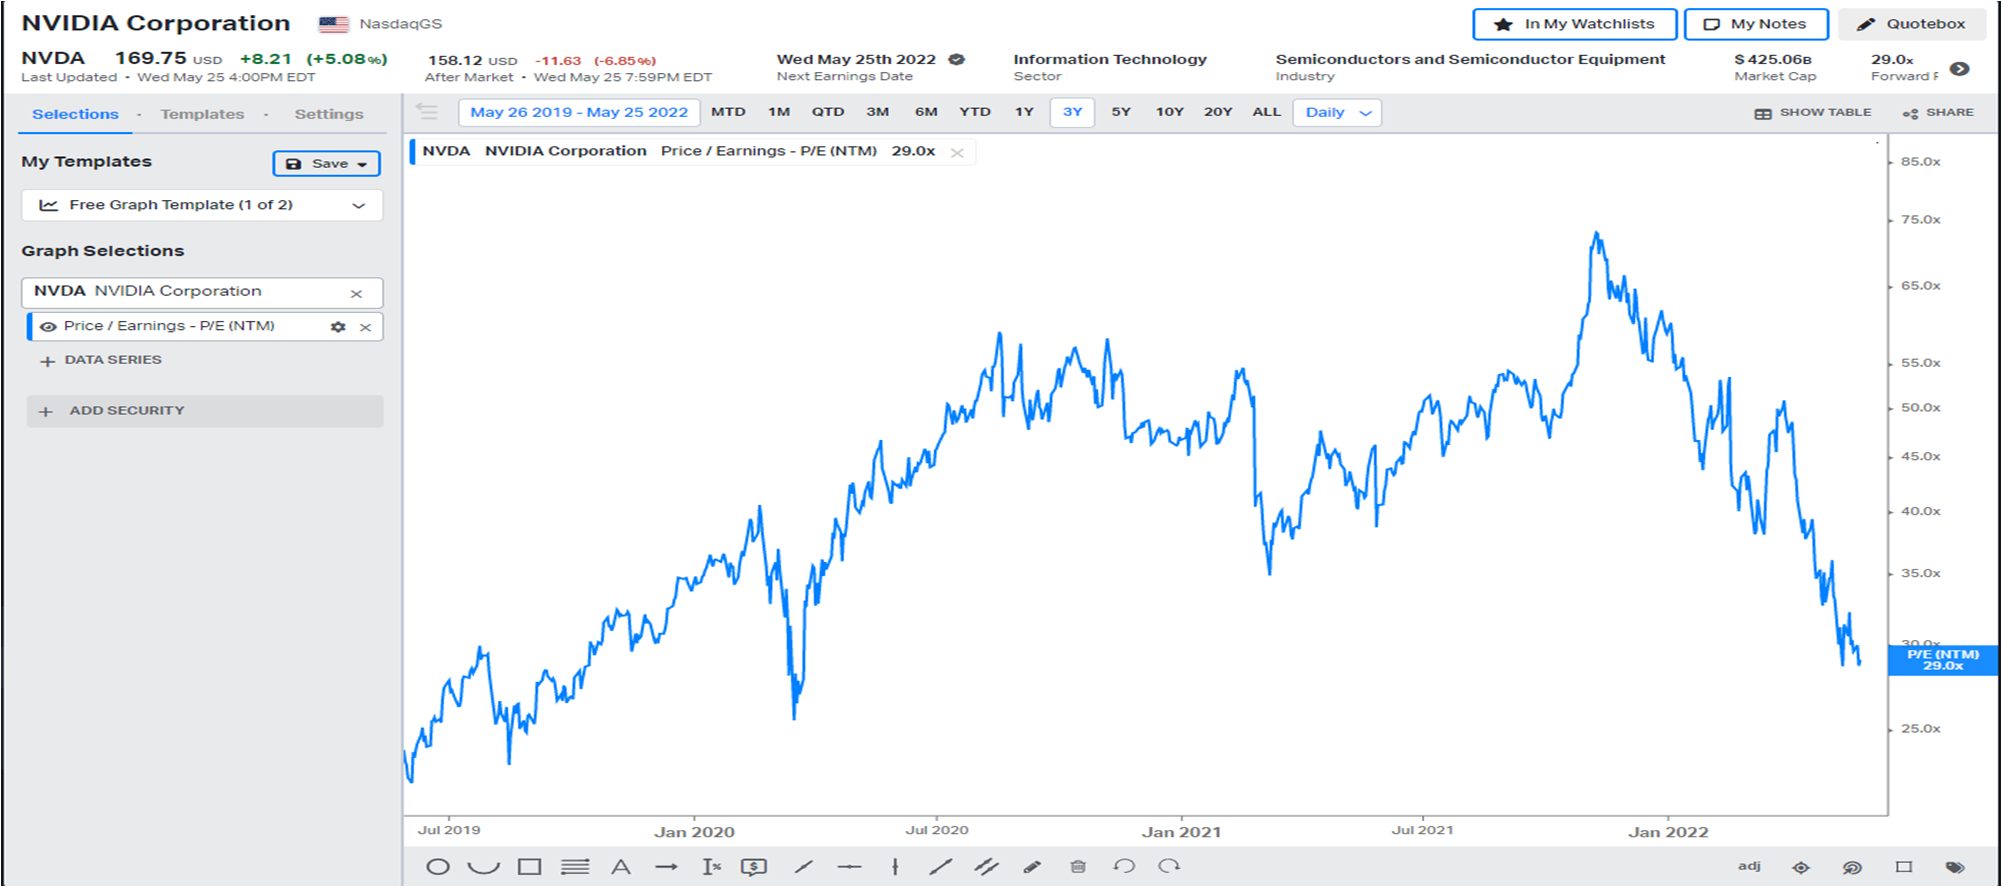Select the 5Y time range
The image size is (2002, 887).
click(x=1121, y=112)
